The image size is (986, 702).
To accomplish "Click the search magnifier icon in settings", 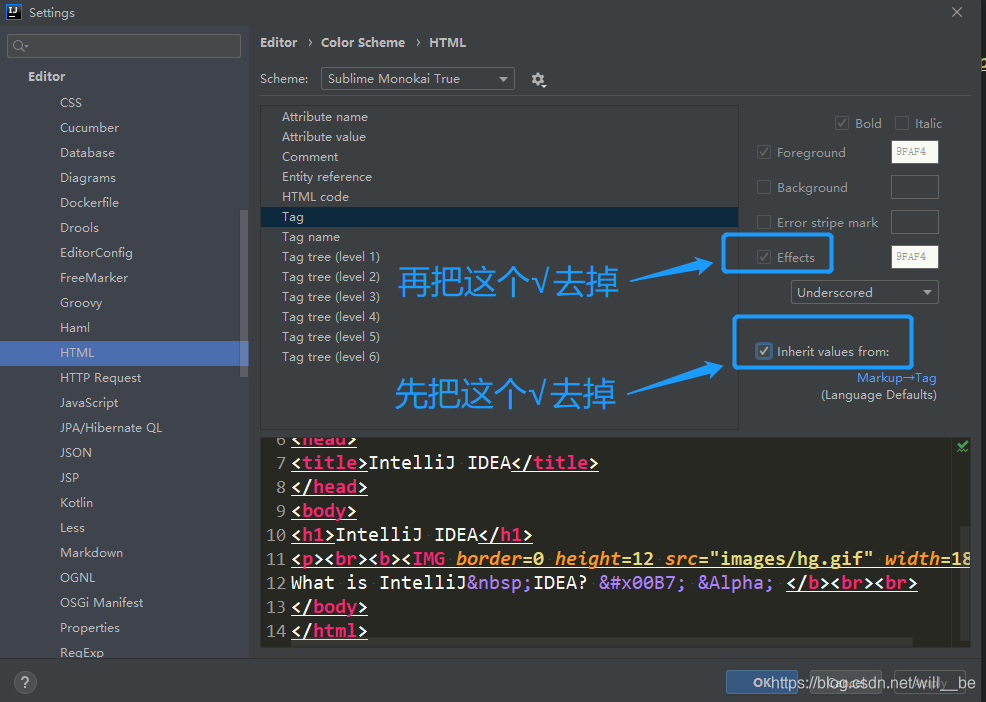I will 20,46.
